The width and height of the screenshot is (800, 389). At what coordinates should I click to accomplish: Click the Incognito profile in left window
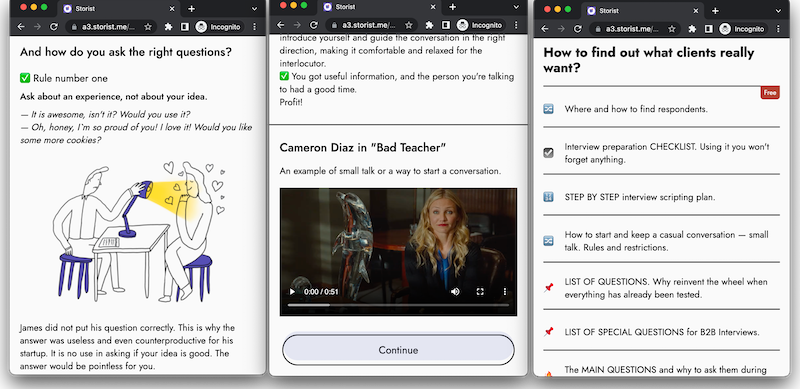[x=218, y=27]
